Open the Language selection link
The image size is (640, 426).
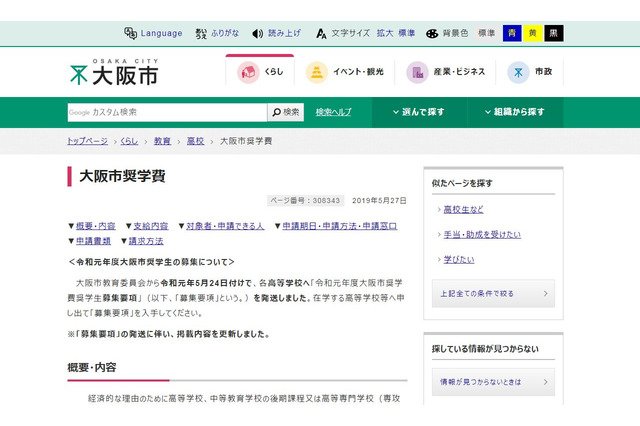tap(161, 33)
